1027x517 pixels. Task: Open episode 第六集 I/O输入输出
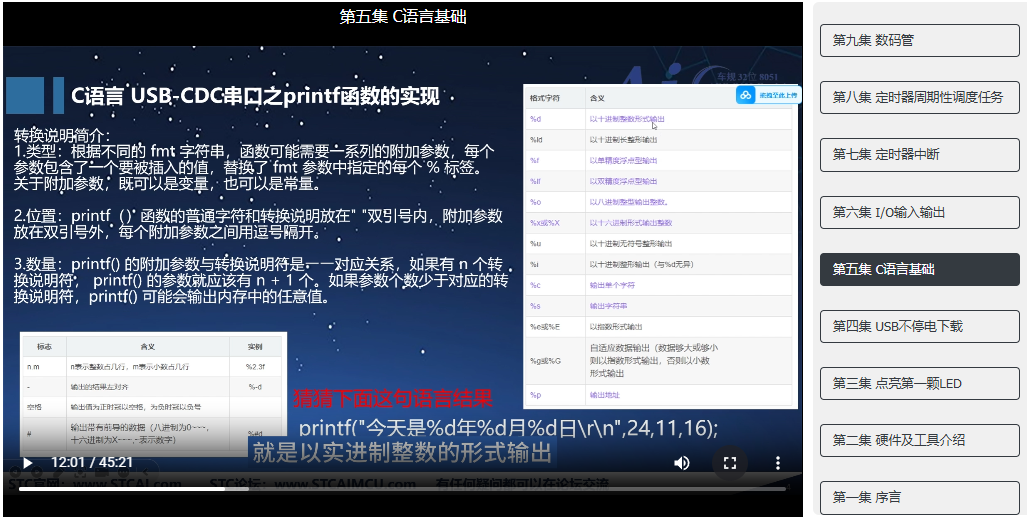(x=920, y=212)
